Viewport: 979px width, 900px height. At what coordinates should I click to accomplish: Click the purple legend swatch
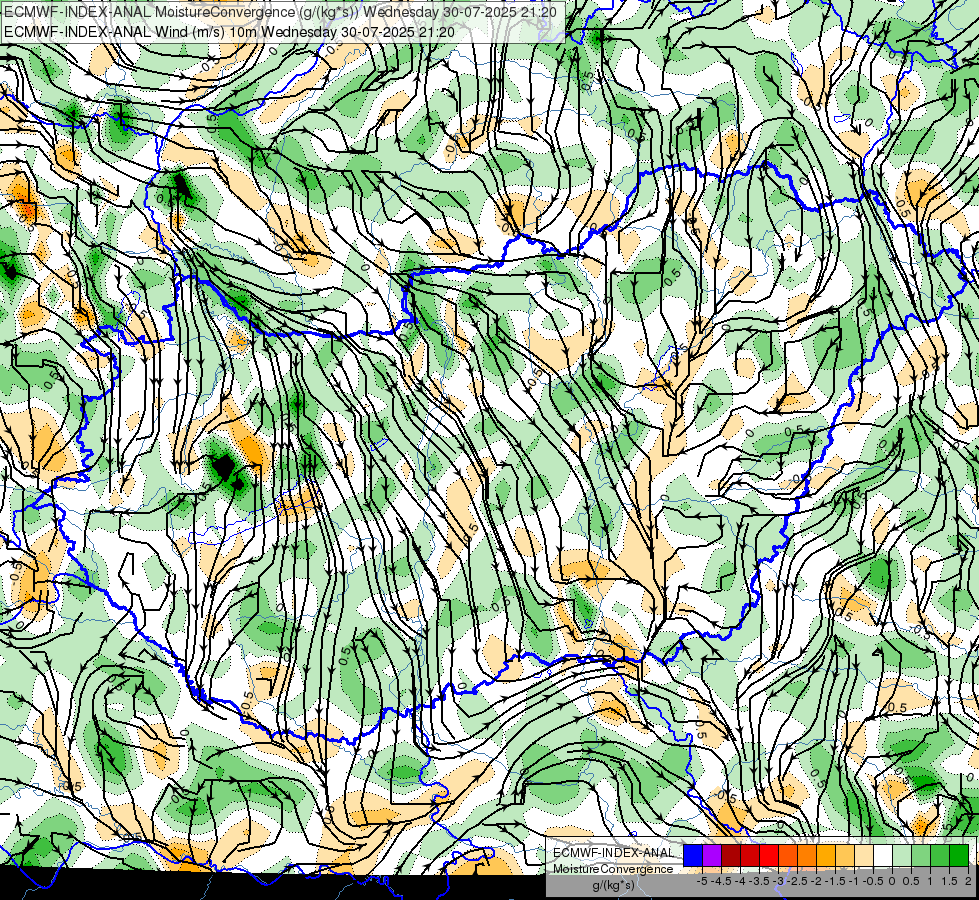(712, 856)
